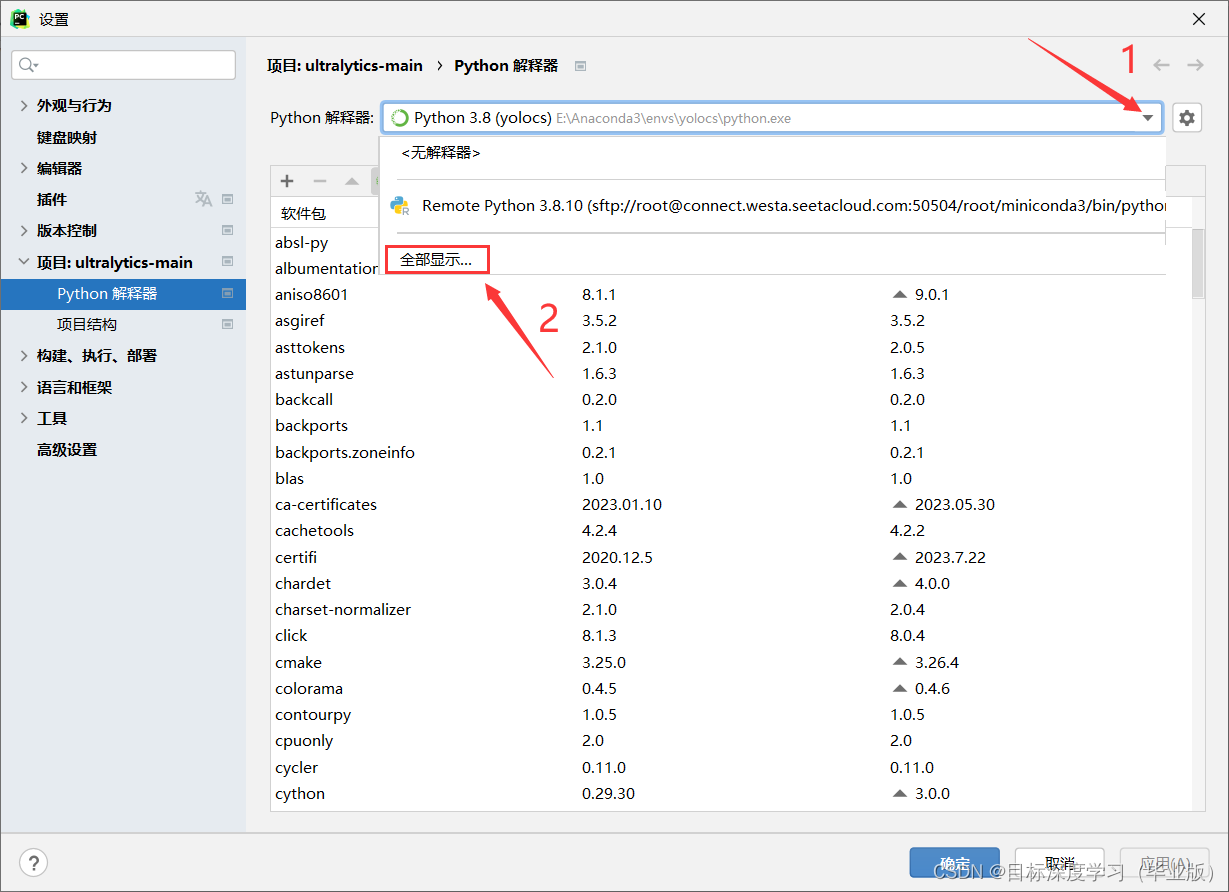Expand the 外观与行为 settings group
The width and height of the screenshot is (1229, 892).
[x=24, y=105]
